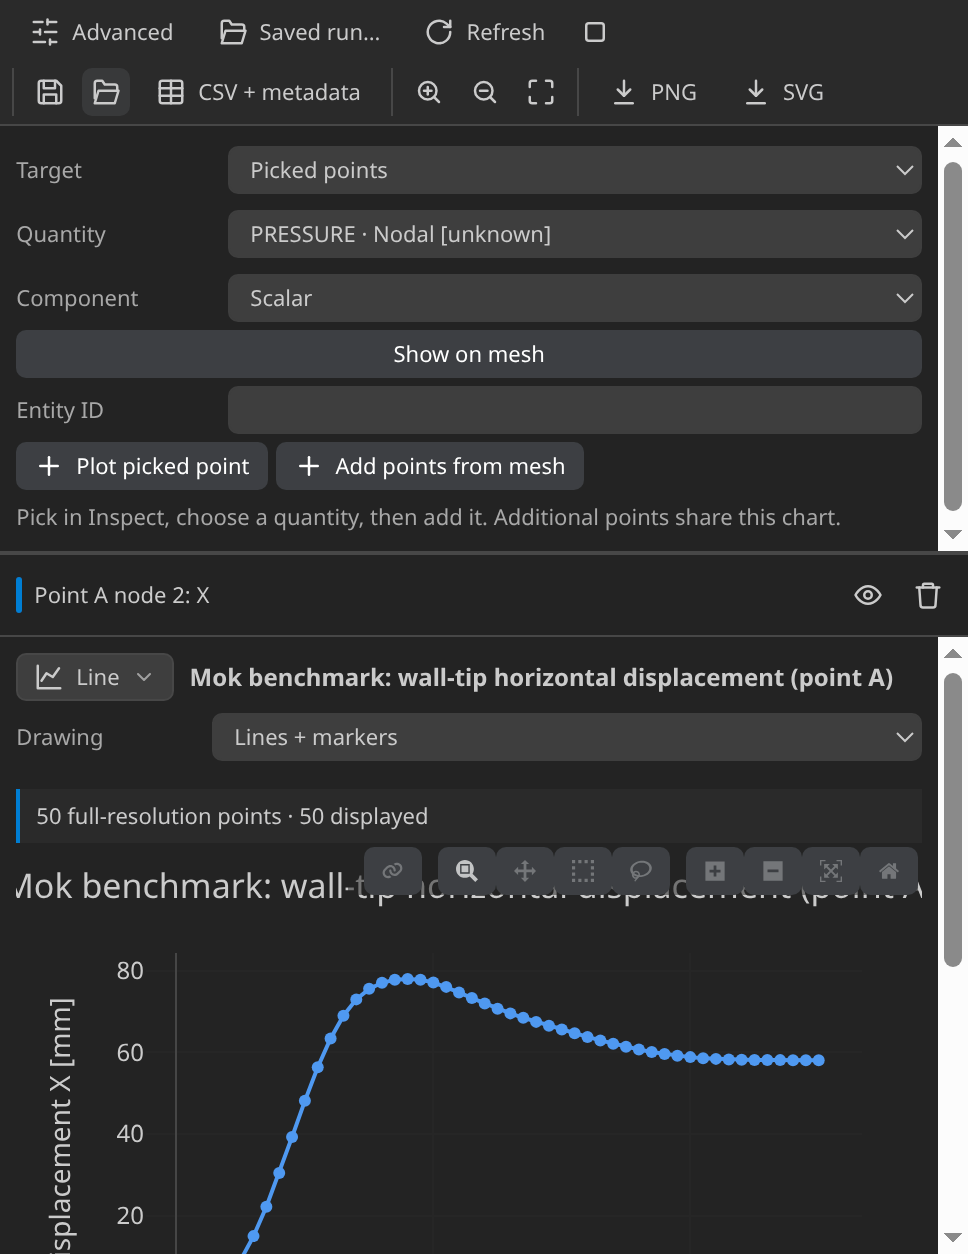Select the pan tool in plot modebar
968x1254 pixels.
pyautogui.click(x=525, y=871)
